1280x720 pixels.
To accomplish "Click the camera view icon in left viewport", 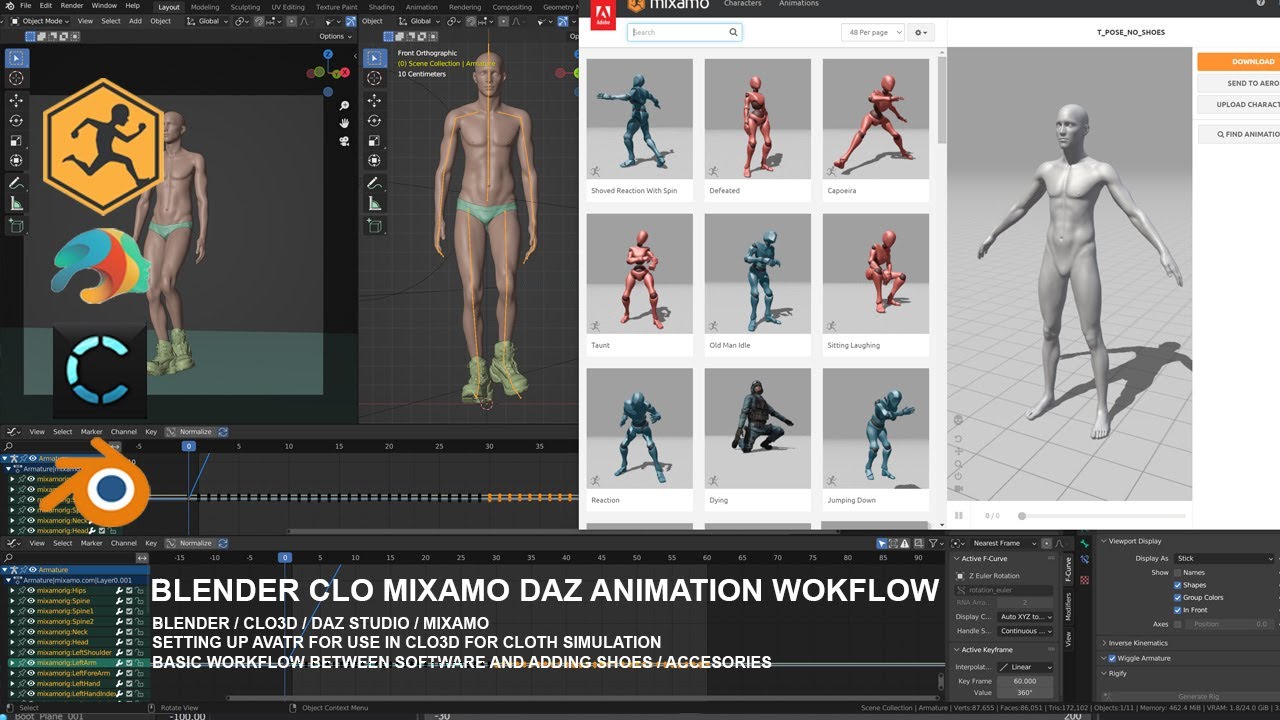I will (x=344, y=140).
